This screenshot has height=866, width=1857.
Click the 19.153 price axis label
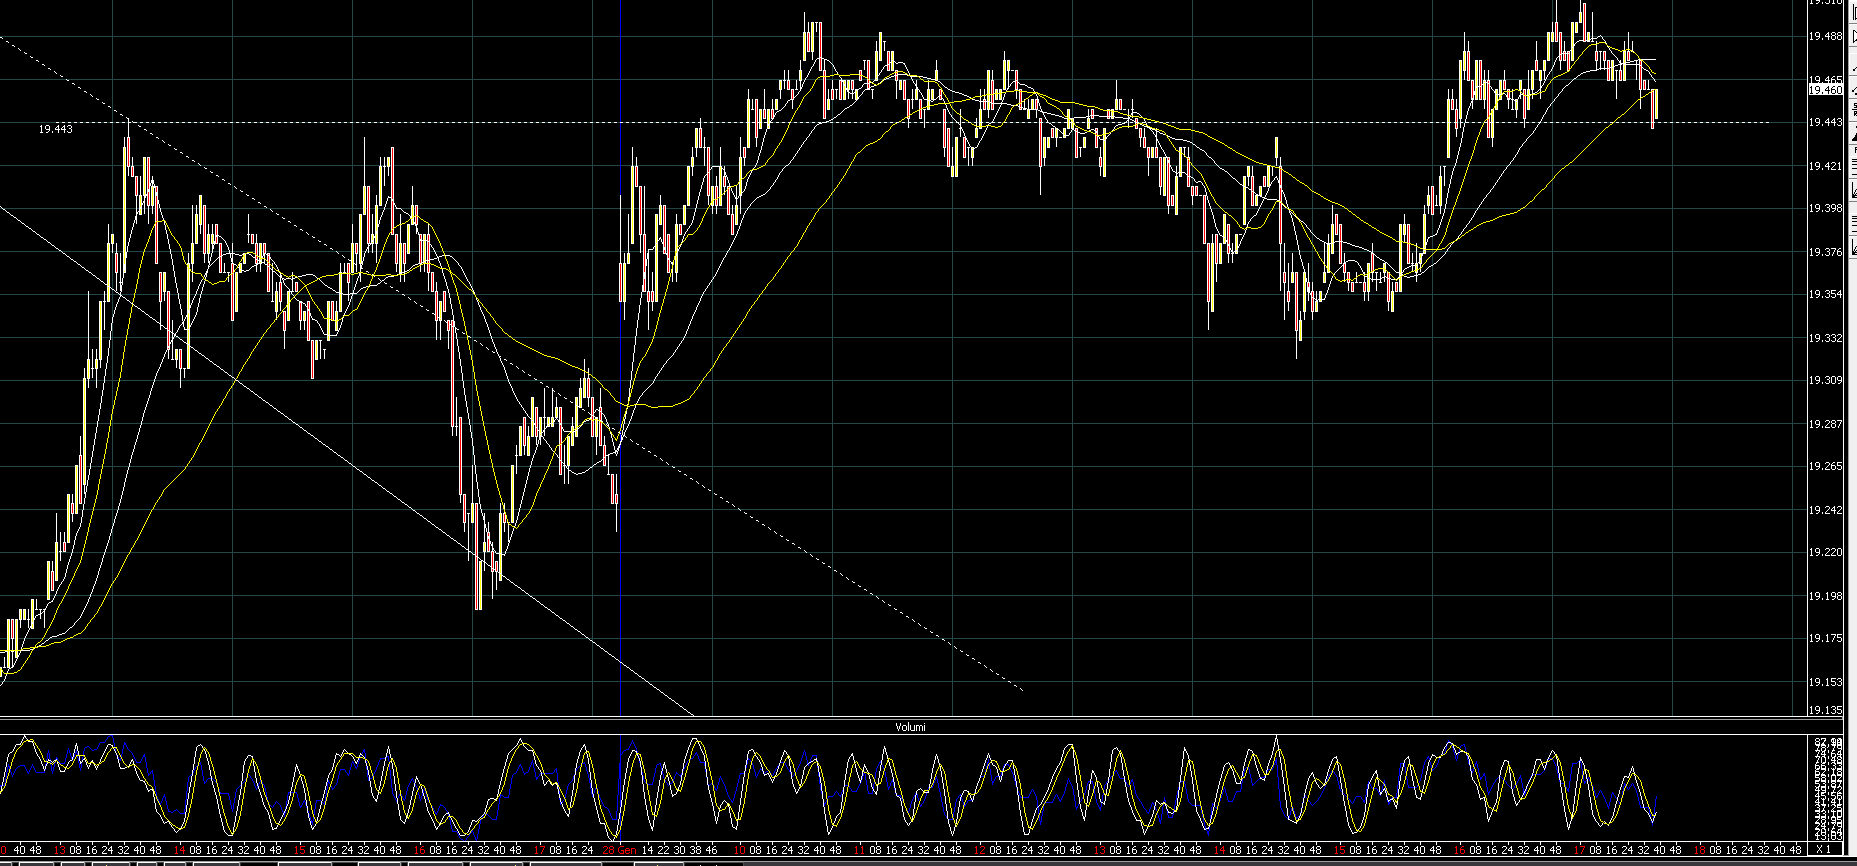point(1825,682)
